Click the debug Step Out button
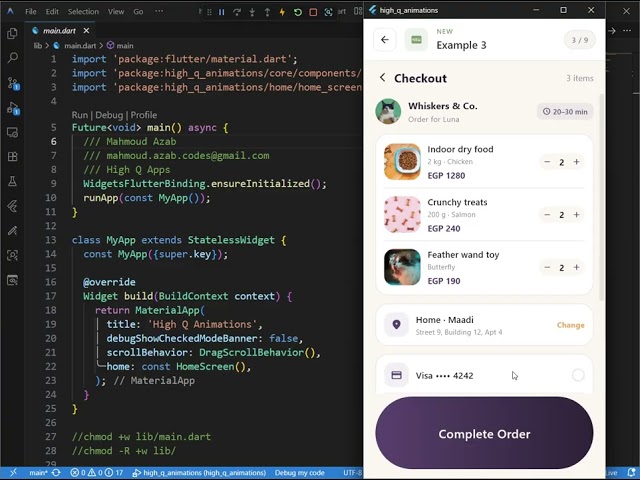 point(267,12)
